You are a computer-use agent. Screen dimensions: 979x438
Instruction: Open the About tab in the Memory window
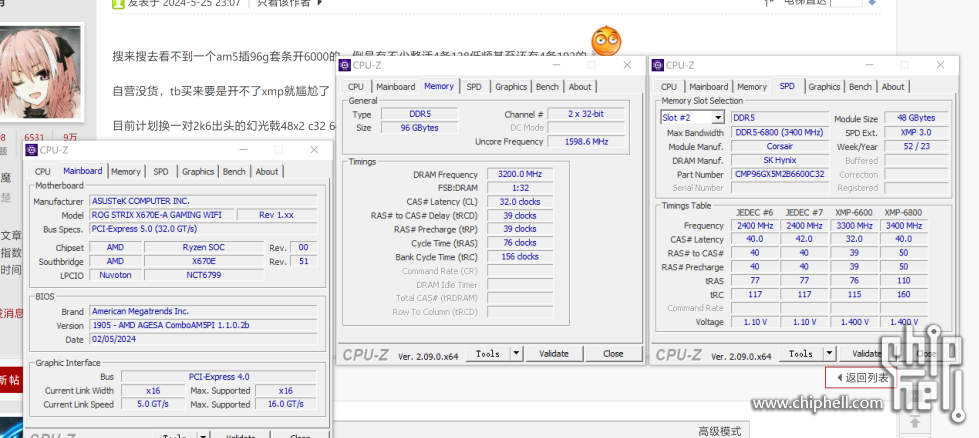point(580,87)
